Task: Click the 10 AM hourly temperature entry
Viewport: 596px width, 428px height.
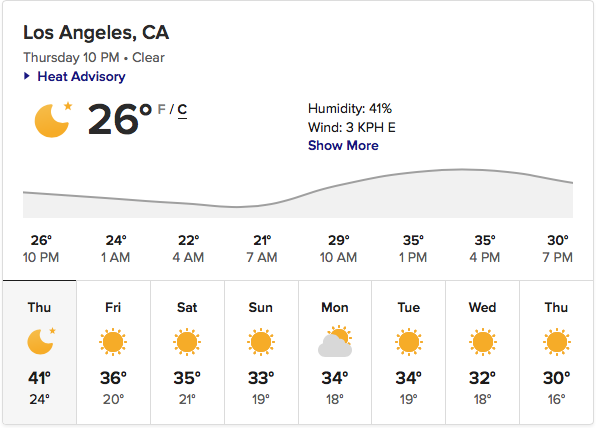Action: 338,249
